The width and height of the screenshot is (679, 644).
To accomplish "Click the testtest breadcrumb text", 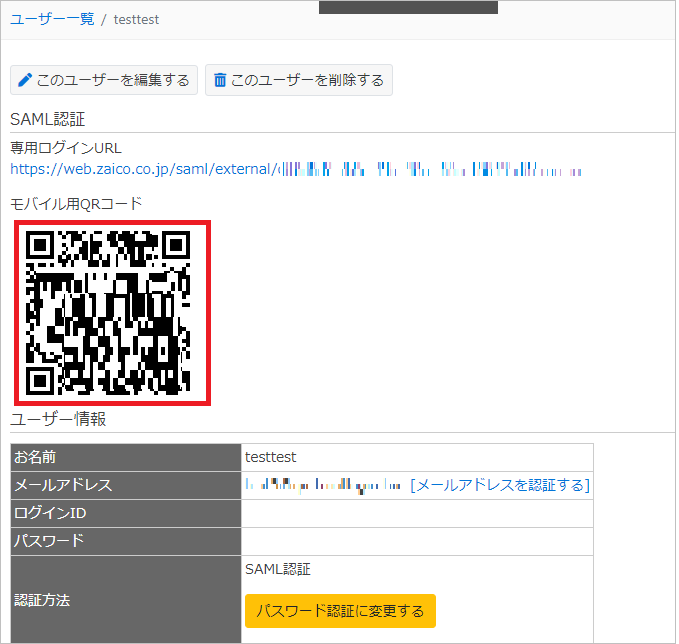I will pyautogui.click(x=136, y=19).
